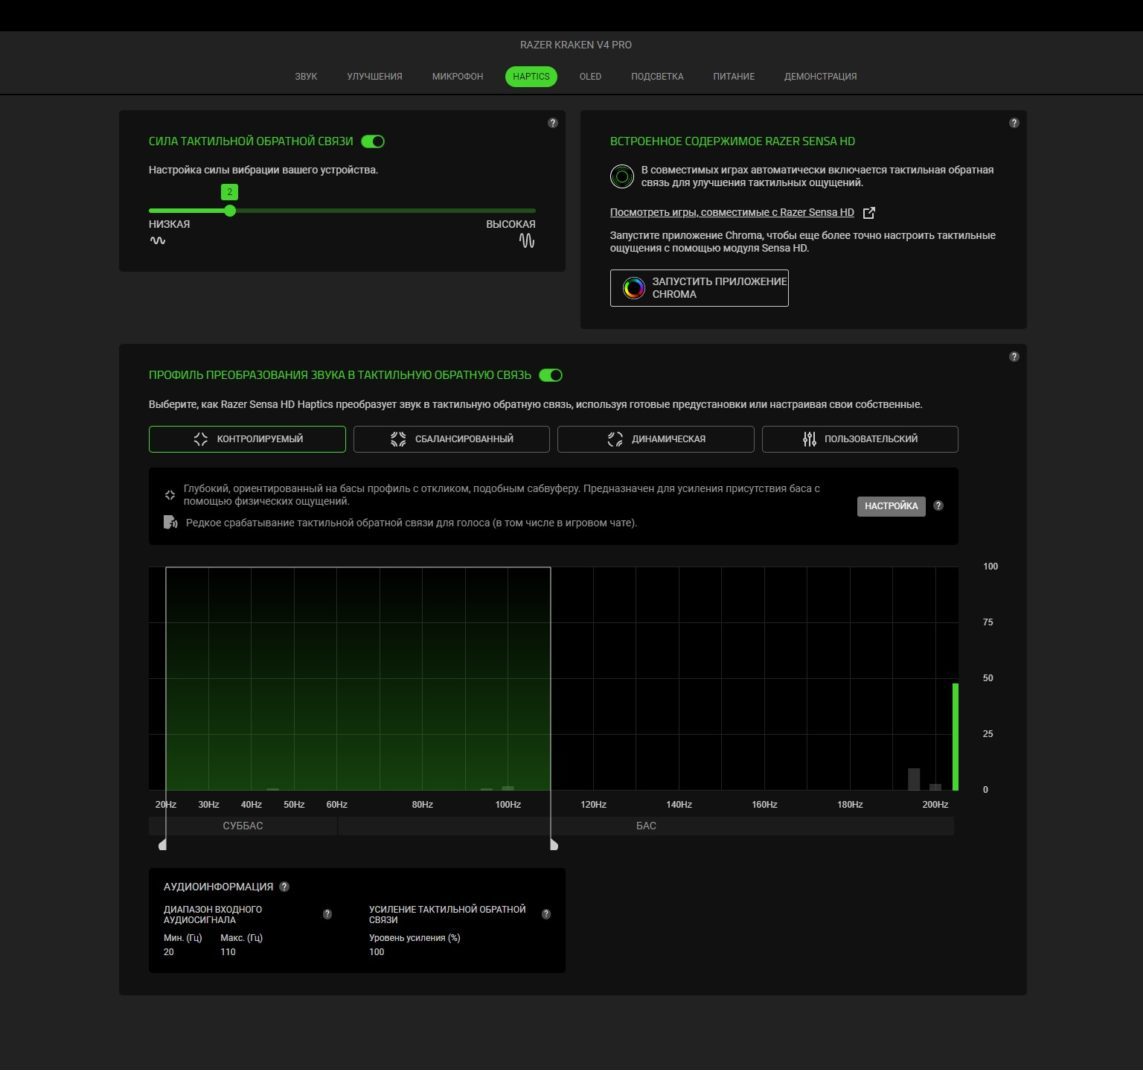
Task: Click the profile icon beside bass description text
Action: point(170,495)
